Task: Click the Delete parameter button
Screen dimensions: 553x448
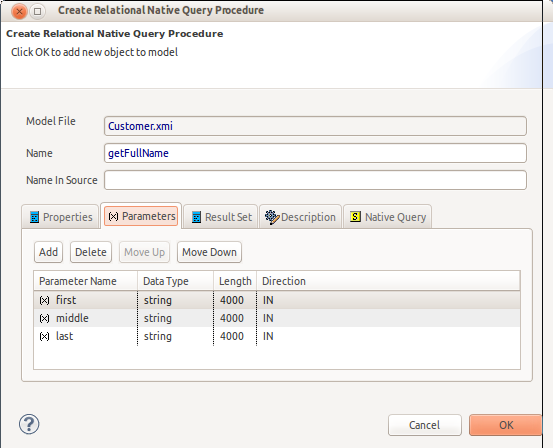Action: point(91,252)
